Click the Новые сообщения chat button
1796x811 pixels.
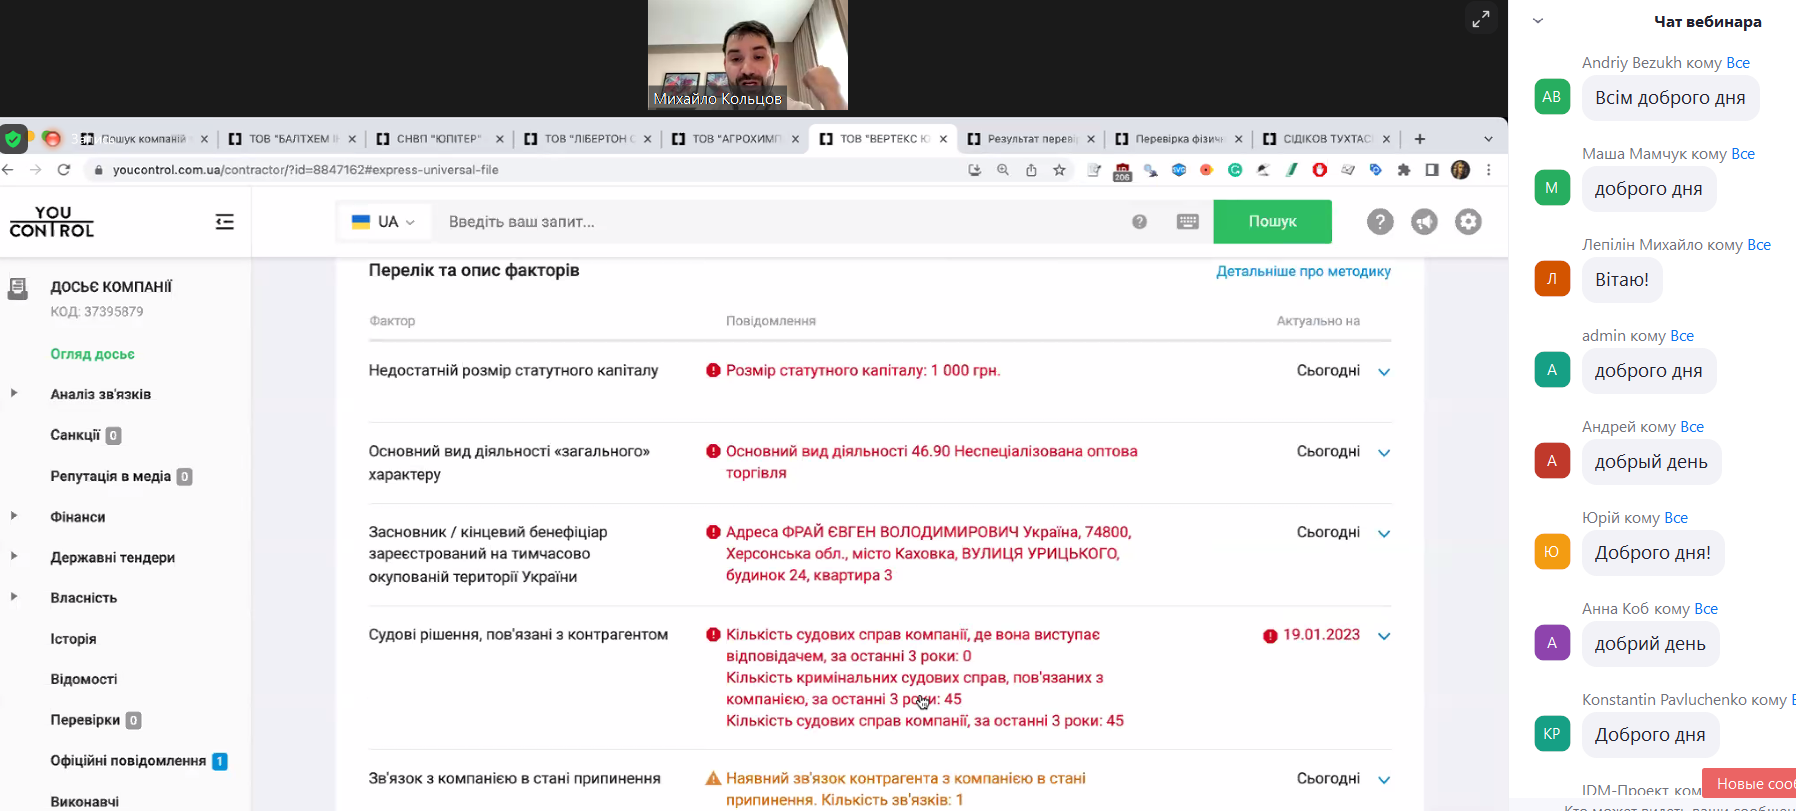coord(1750,783)
